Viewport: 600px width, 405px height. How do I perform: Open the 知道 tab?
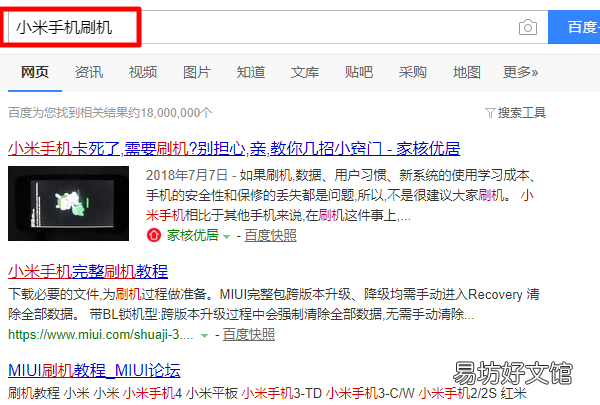tap(251, 72)
